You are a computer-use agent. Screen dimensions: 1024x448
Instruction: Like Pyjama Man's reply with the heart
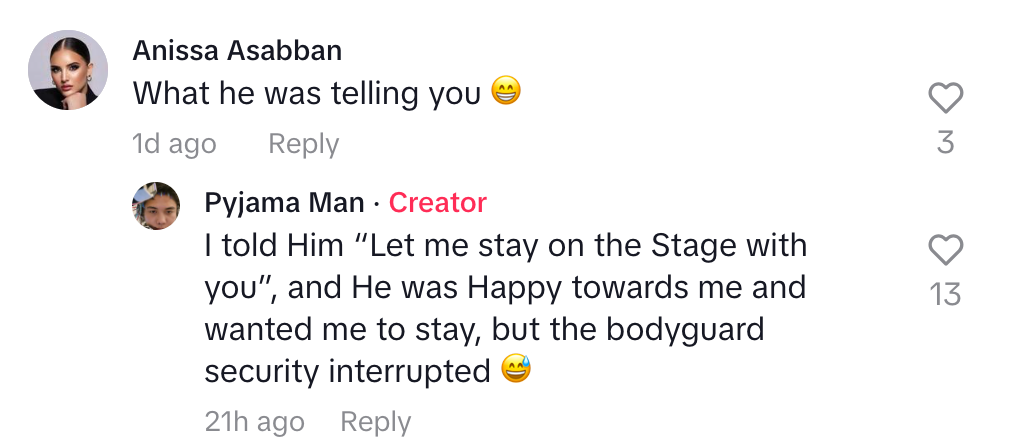[945, 249]
